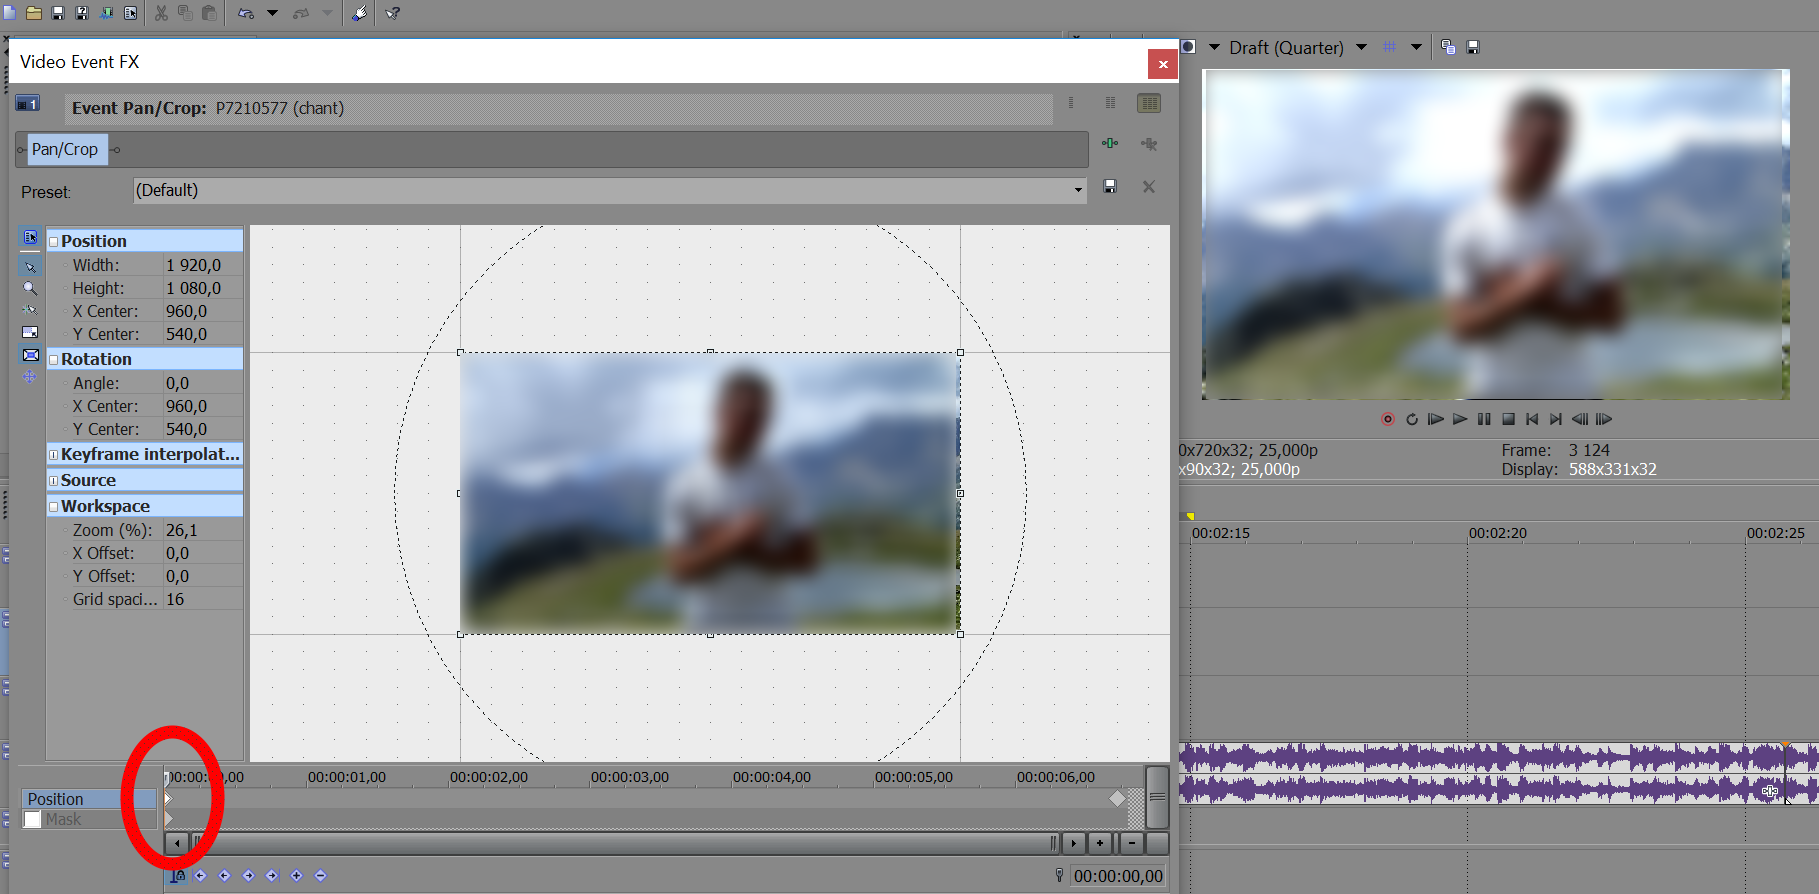
Task: Expand the Keyframe interpolation group
Action: click(x=54, y=455)
